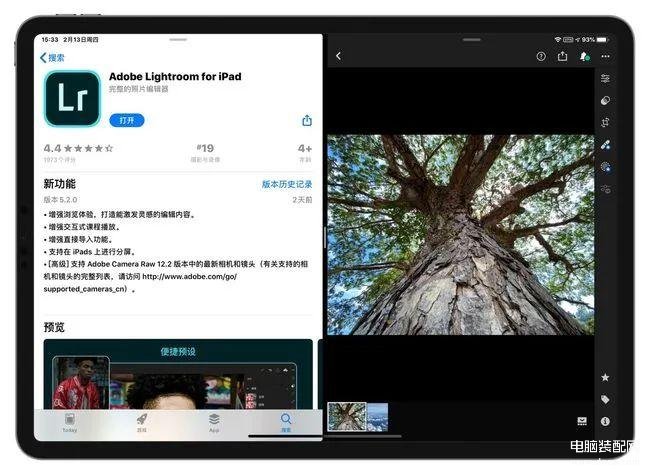Tap the blue 打开 button
Viewport: 650px width, 475px height.
tap(127, 120)
